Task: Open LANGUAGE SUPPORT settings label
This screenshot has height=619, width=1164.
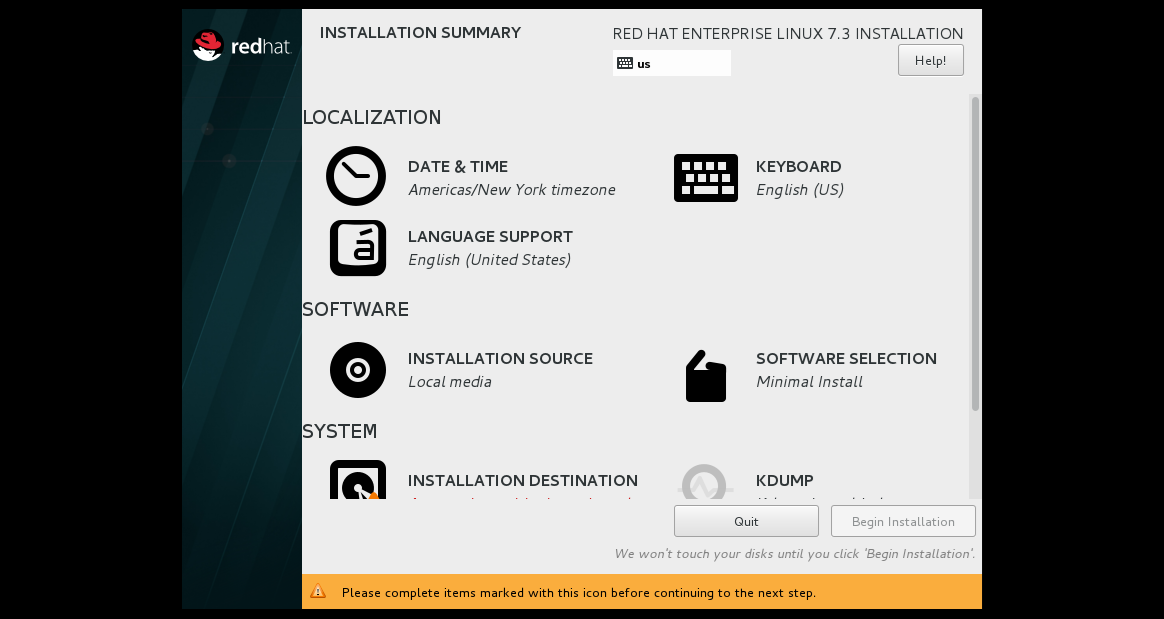Action: [490, 236]
